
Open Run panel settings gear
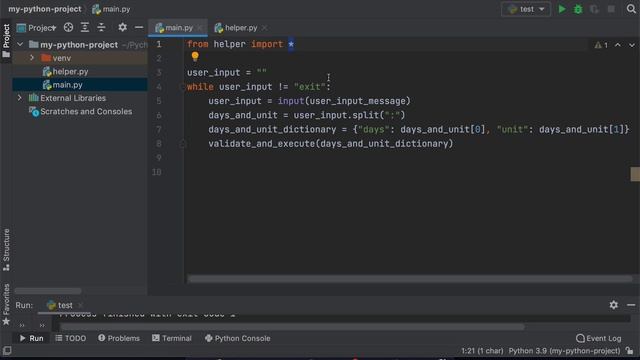click(613, 305)
